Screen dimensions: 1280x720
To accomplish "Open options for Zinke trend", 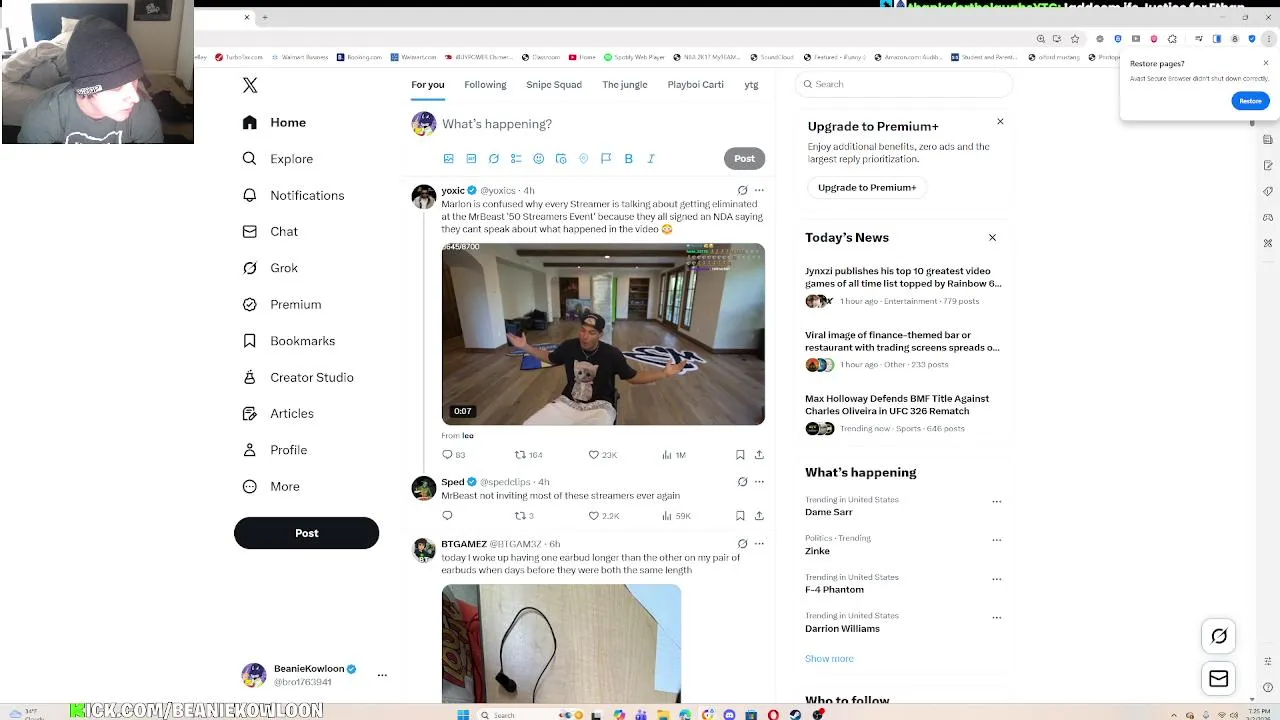I will (x=996, y=540).
